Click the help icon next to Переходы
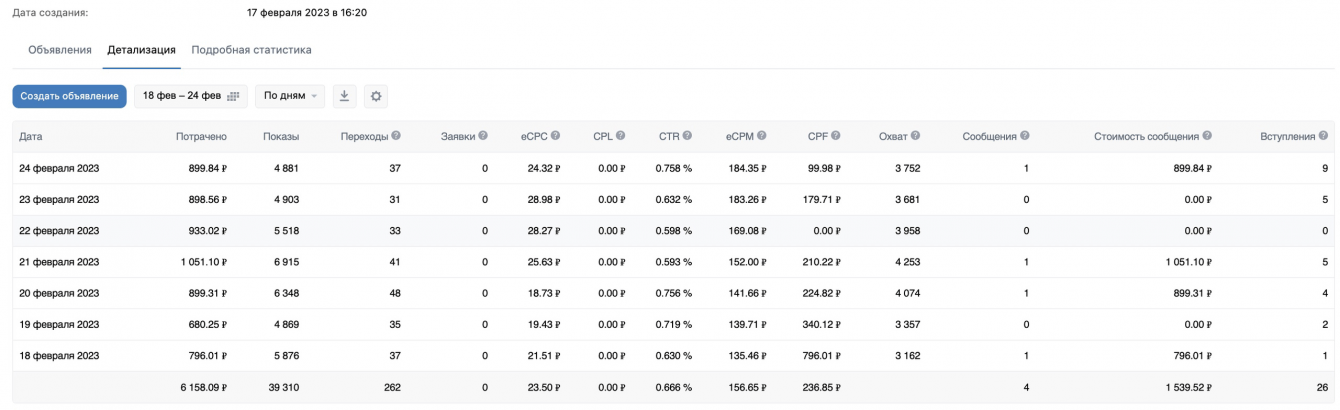The image size is (1340, 410). 396,136
